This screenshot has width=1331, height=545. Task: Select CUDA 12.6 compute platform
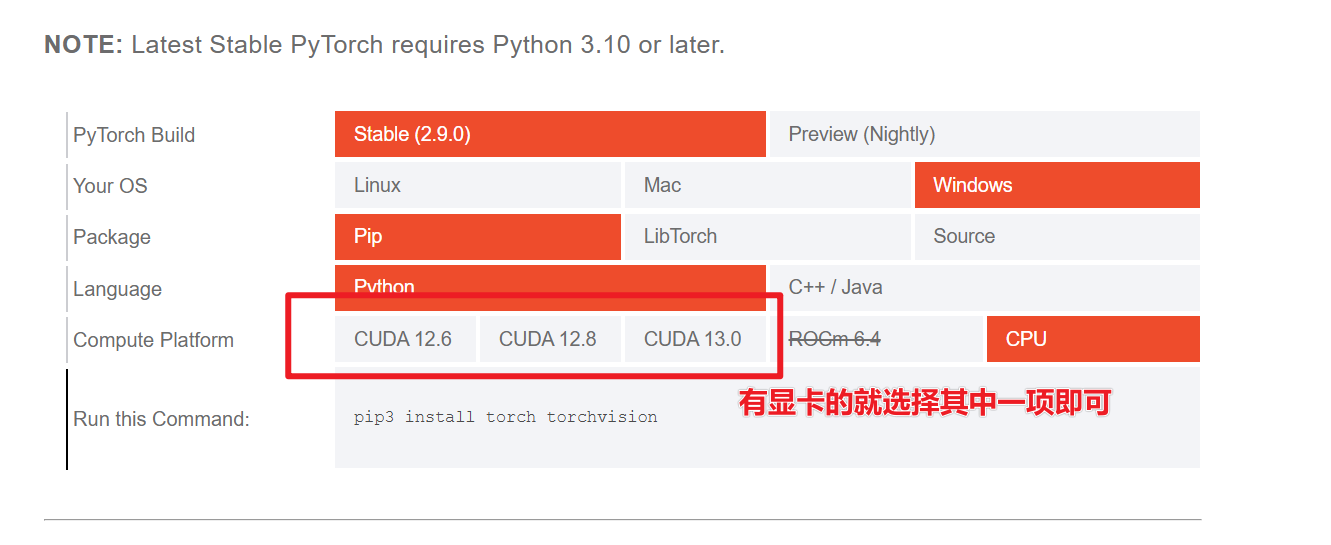tap(404, 339)
